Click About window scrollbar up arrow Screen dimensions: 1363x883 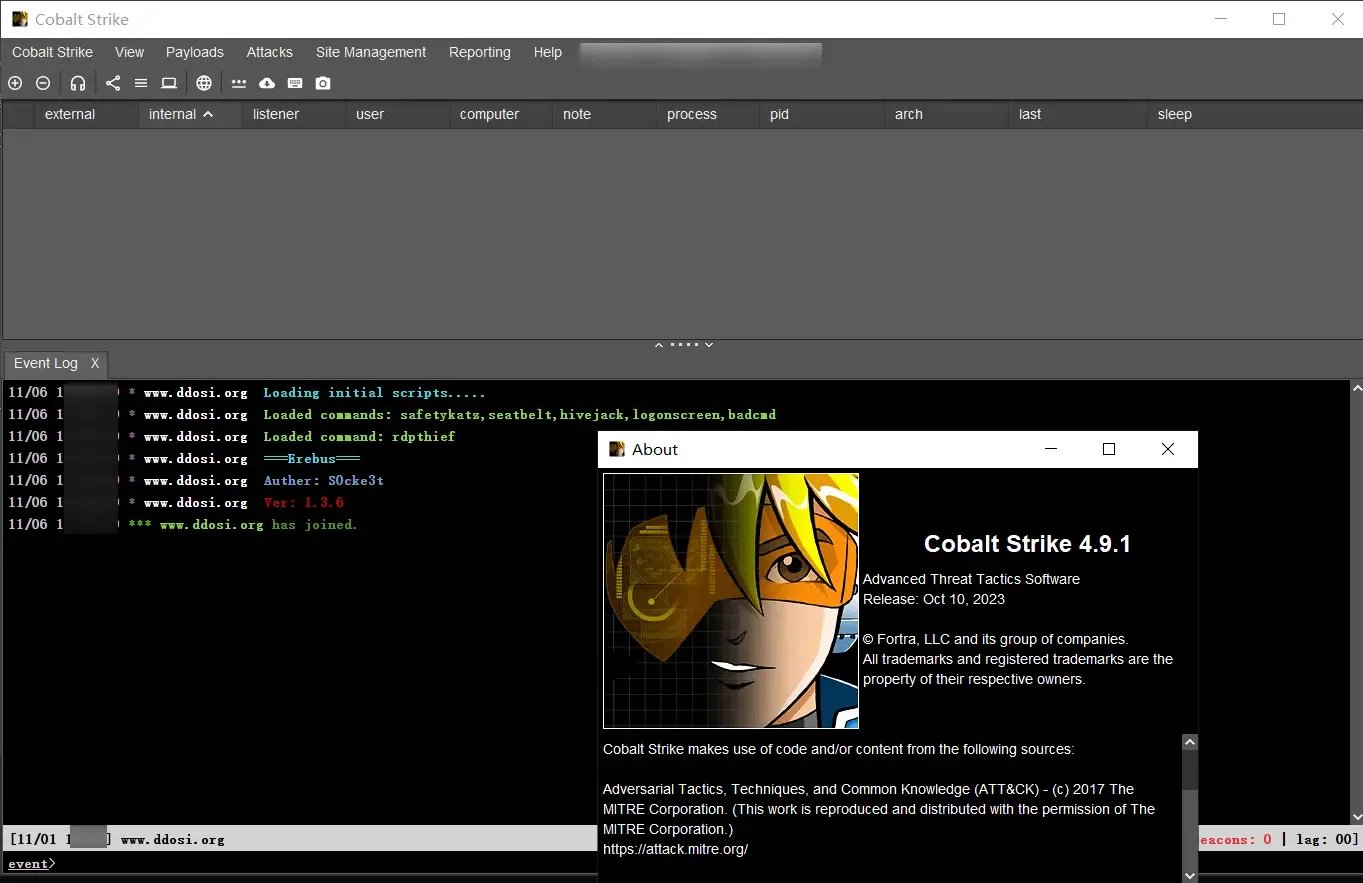pyautogui.click(x=1190, y=743)
